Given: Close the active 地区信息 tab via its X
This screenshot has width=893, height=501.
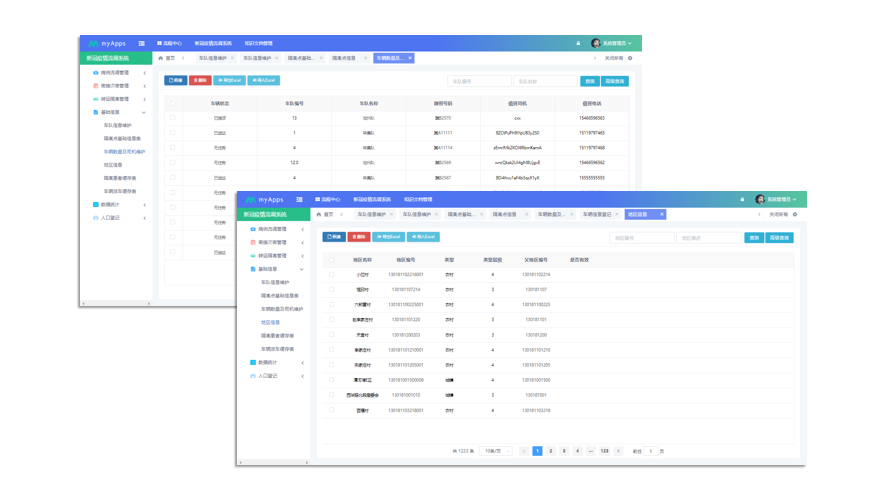Looking at the screenshot, I should pyautogui.click(x=662, y=214).
